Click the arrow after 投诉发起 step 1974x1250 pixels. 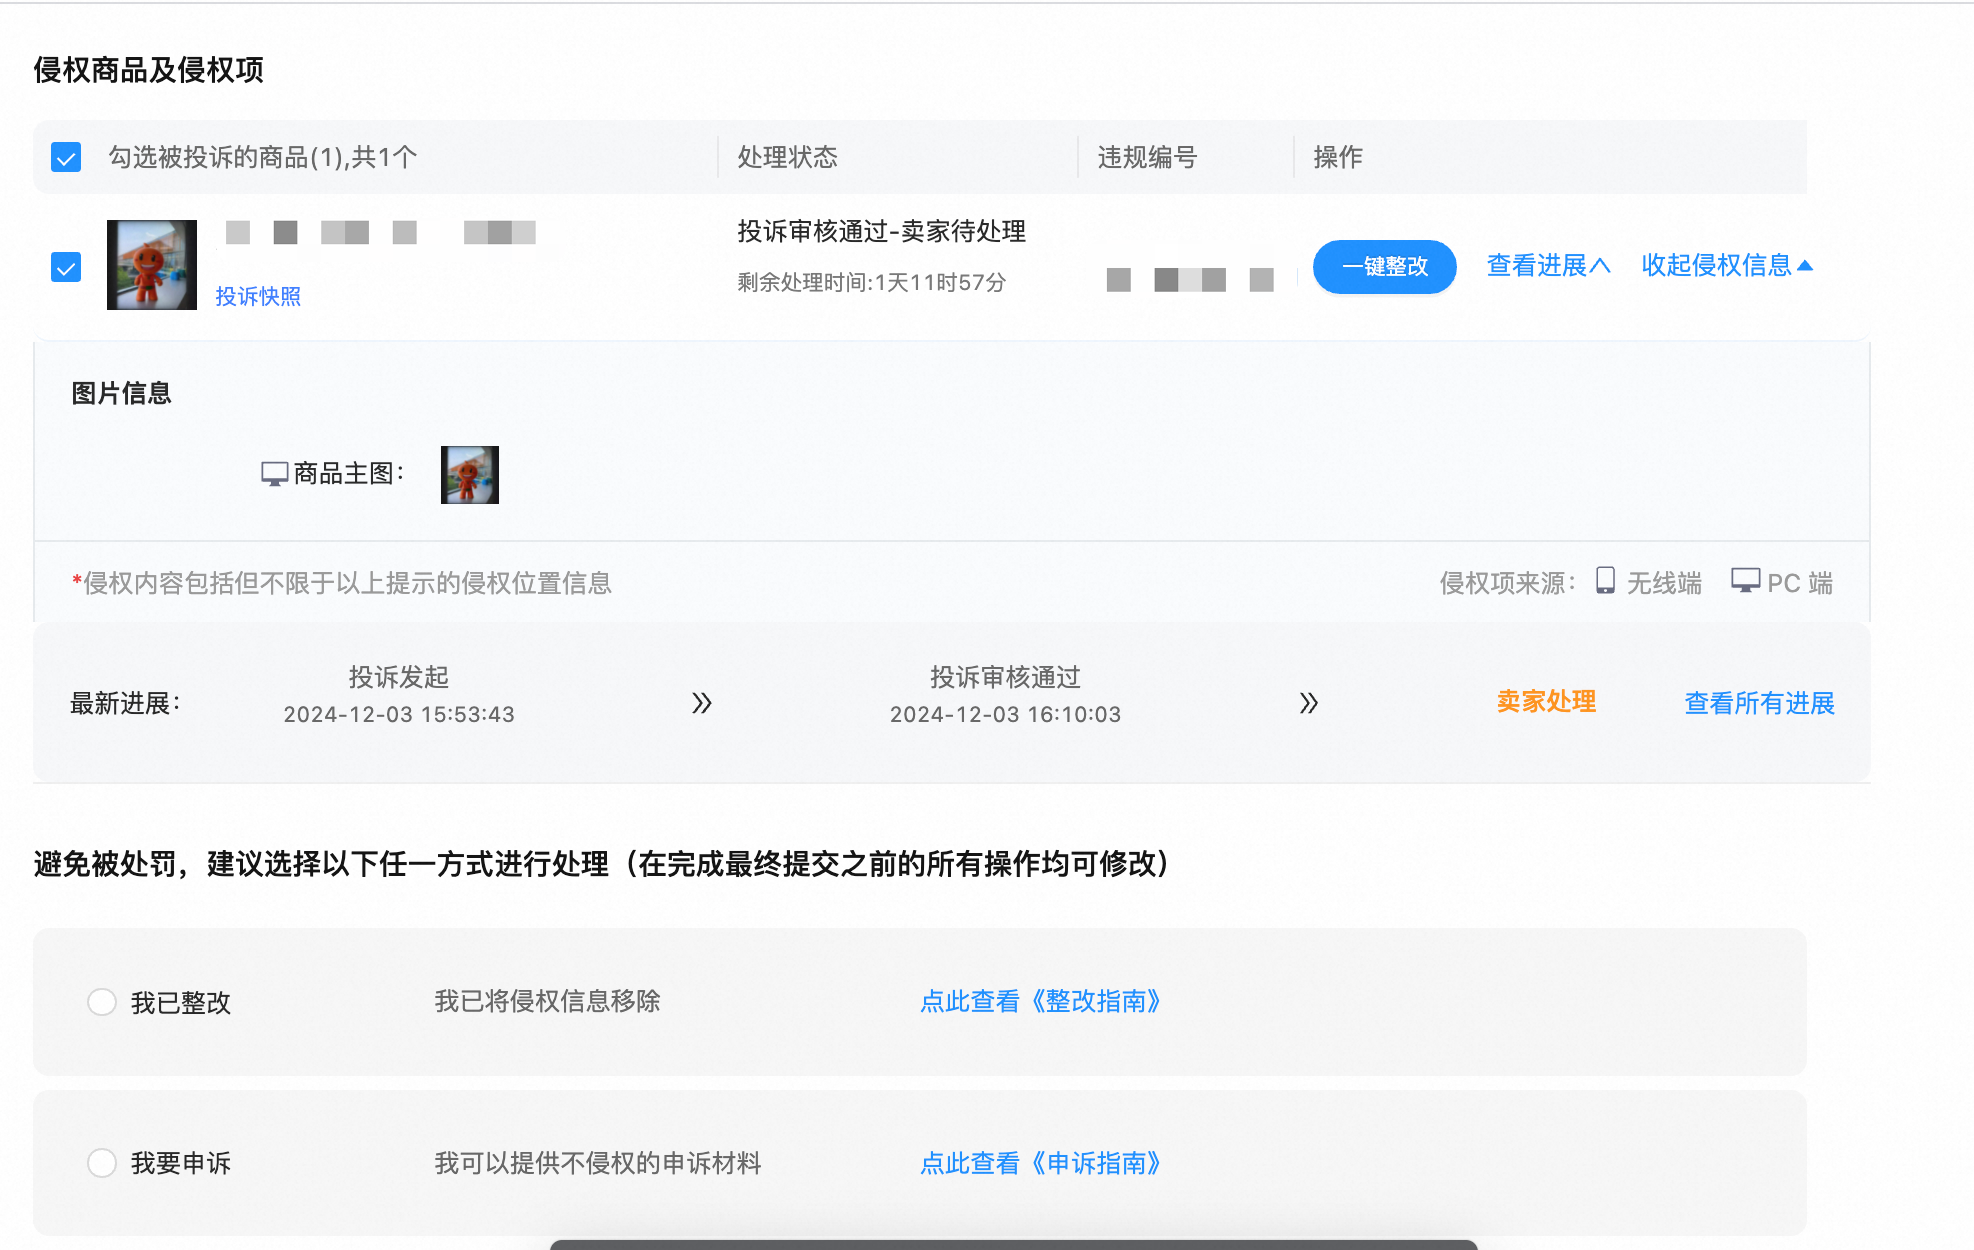[x=702, y=703]
